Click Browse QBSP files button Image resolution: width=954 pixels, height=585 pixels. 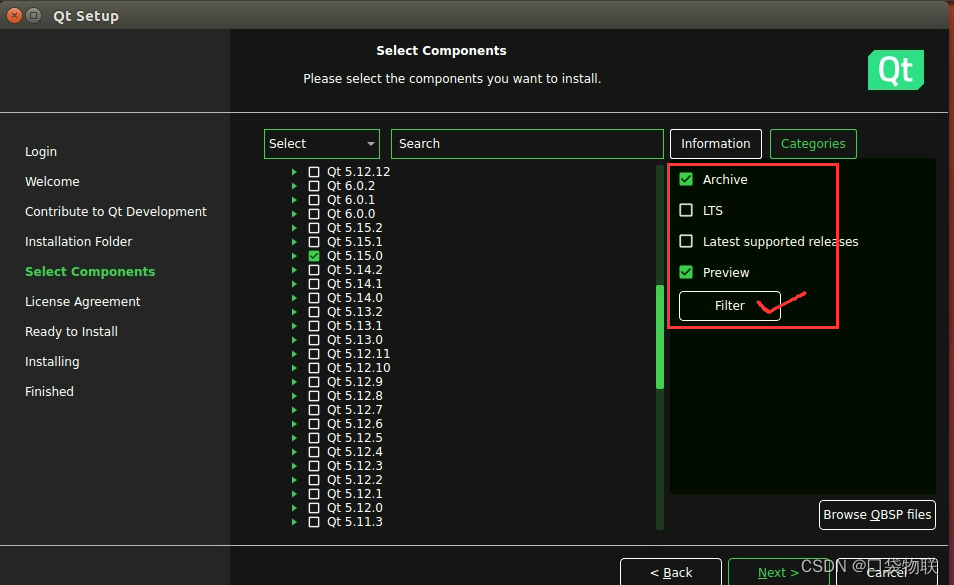877,514
